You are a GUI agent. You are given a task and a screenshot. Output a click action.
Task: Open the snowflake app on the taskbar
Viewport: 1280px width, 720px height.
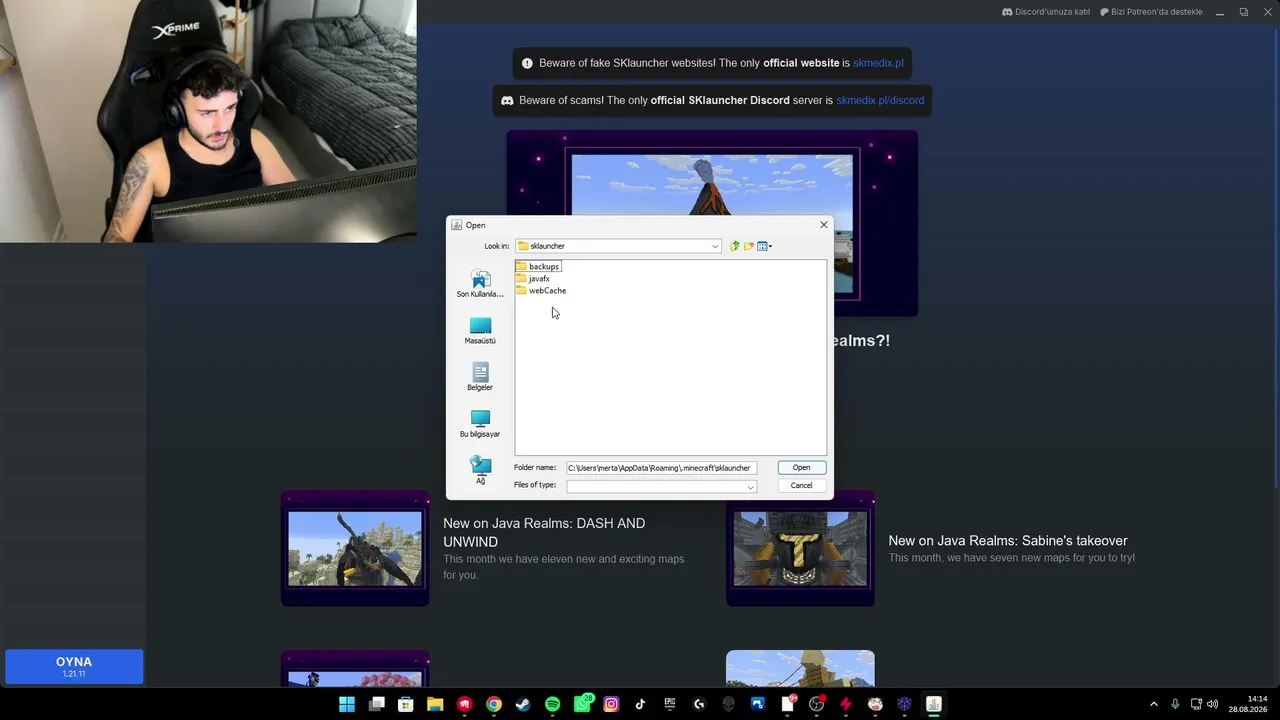pyautogui.click(x=904, y=704)
